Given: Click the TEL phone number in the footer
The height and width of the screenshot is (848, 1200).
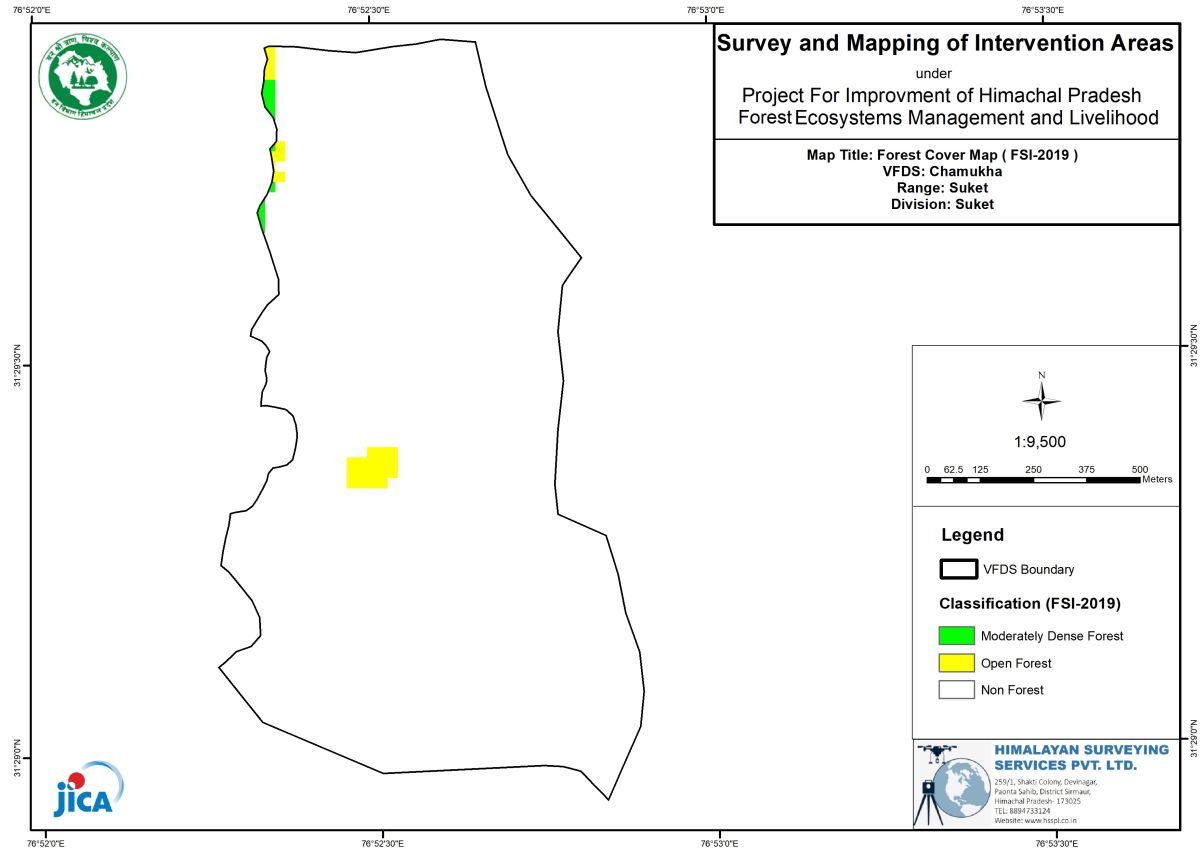Looking at the screenshot, I should coord(1022,810).
